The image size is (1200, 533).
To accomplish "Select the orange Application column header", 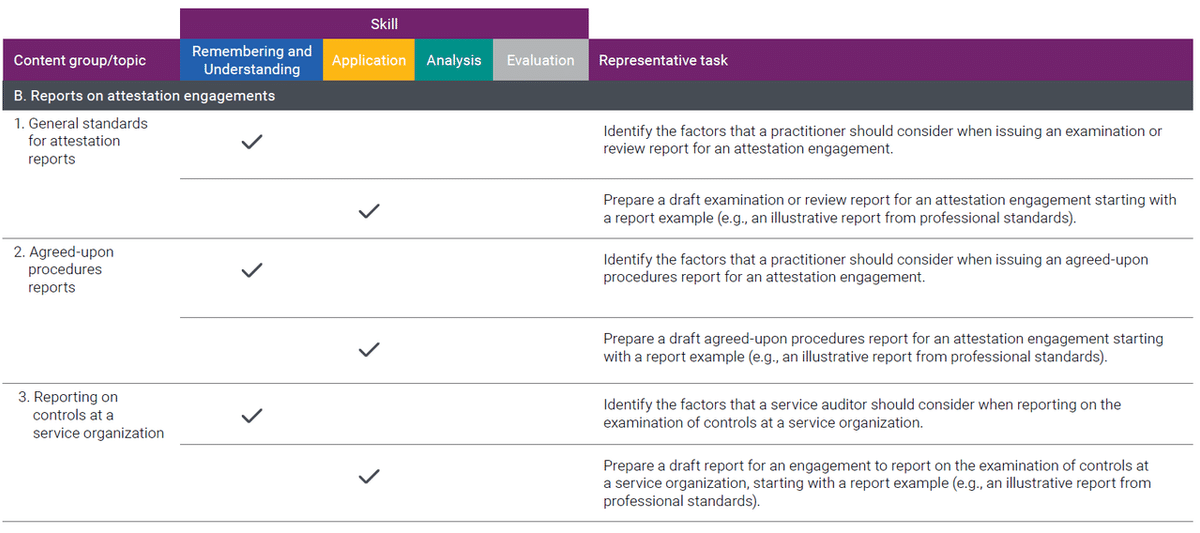I will (369, 60).
